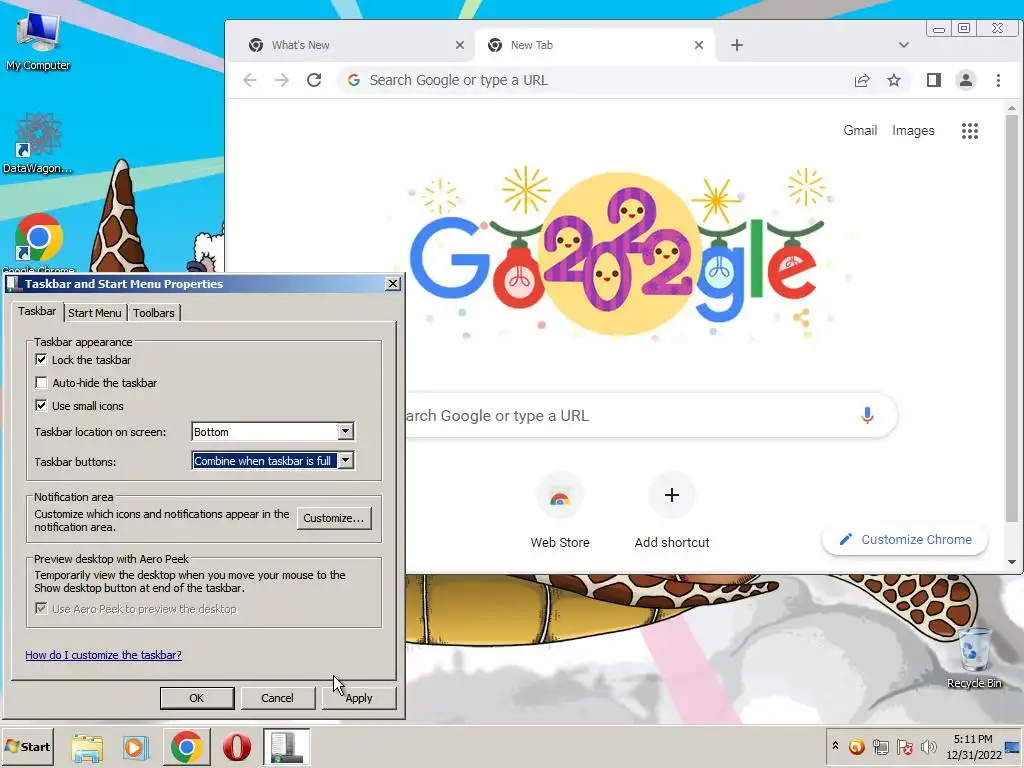Viewport: 1024px width, 768px height.
Task: Open Chrome tab search chevron
Action: click(x=904, y=45)
